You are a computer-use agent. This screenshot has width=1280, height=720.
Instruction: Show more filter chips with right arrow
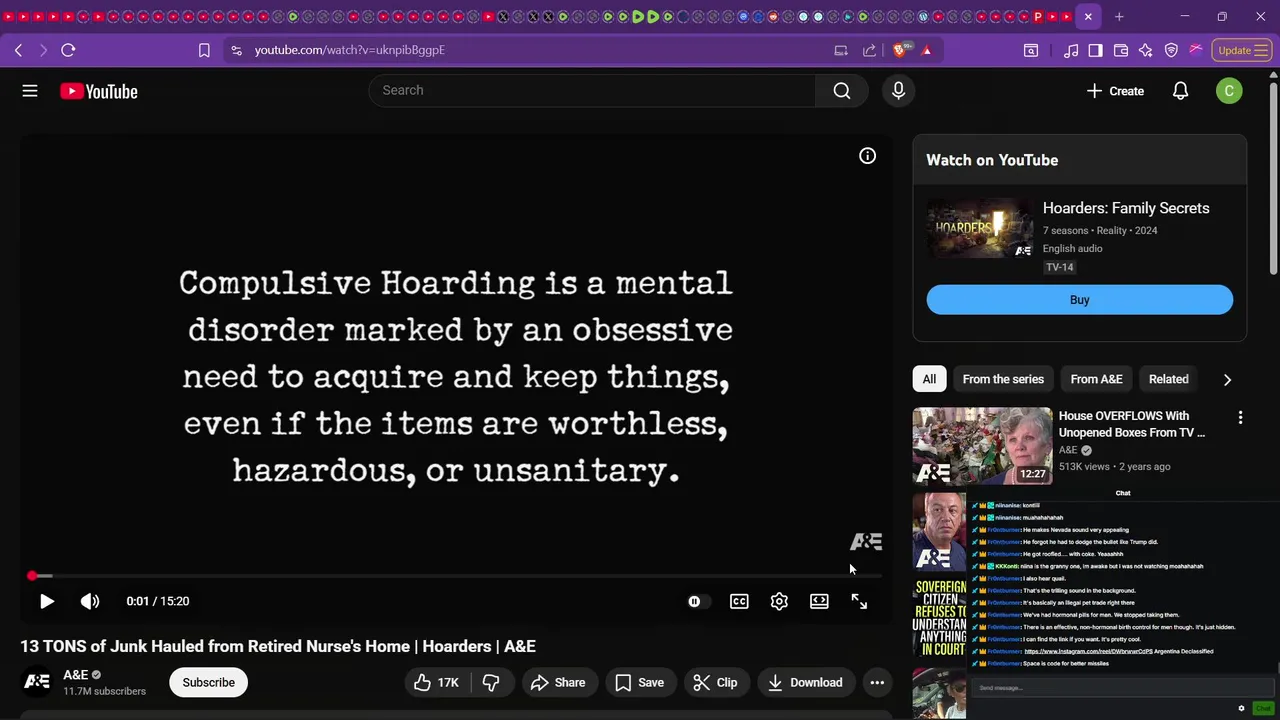pyautogui.click(x=1227, y=380)
